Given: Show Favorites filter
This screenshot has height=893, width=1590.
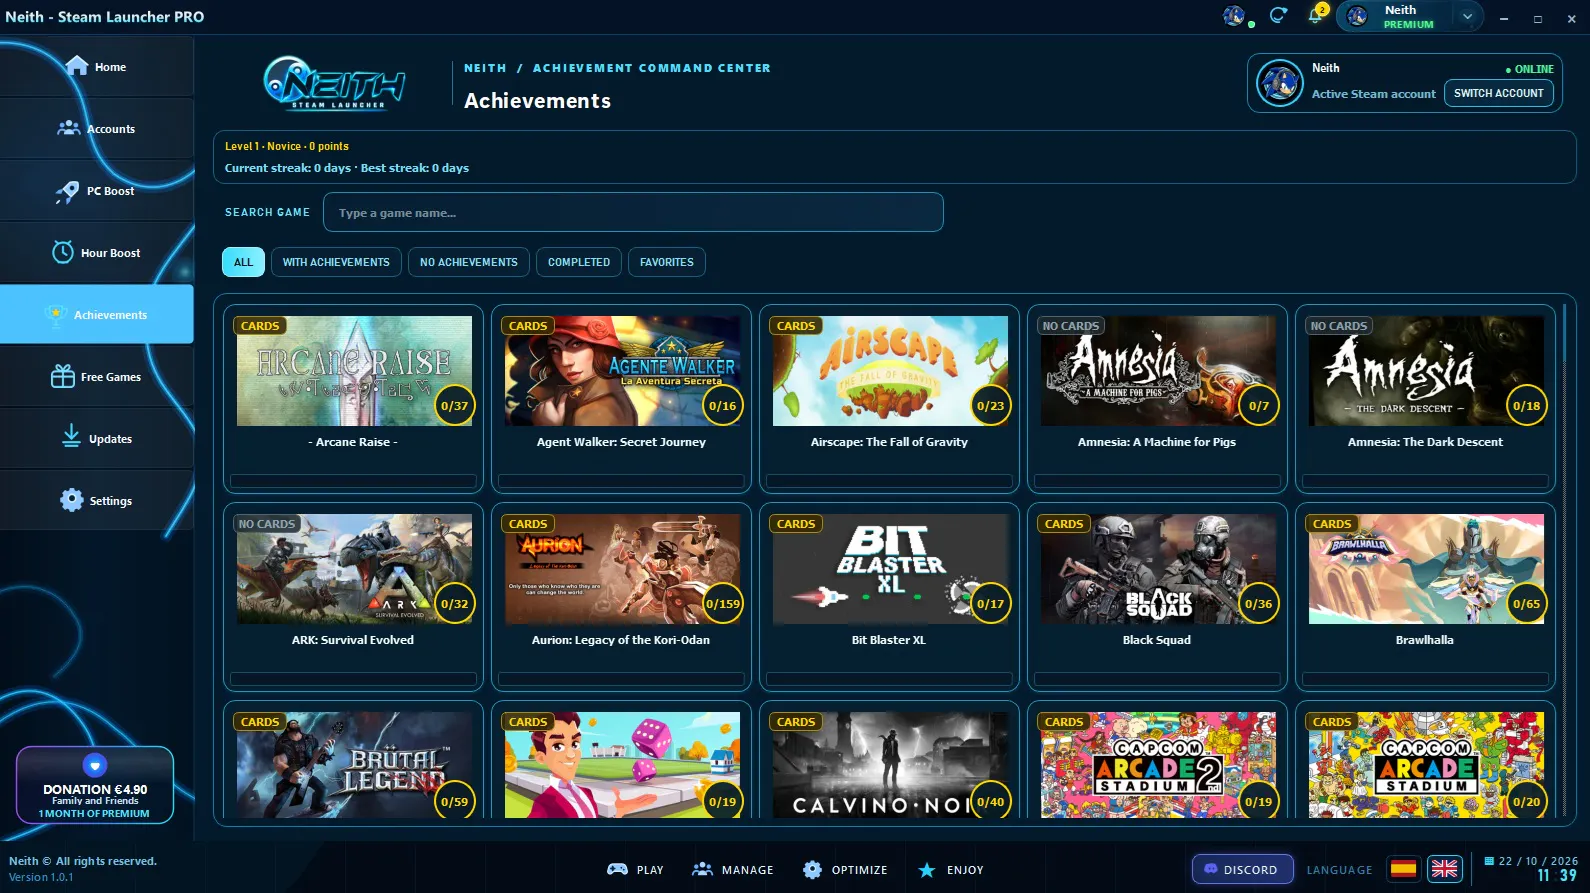Looking at the screenshot, I should 667,262.
